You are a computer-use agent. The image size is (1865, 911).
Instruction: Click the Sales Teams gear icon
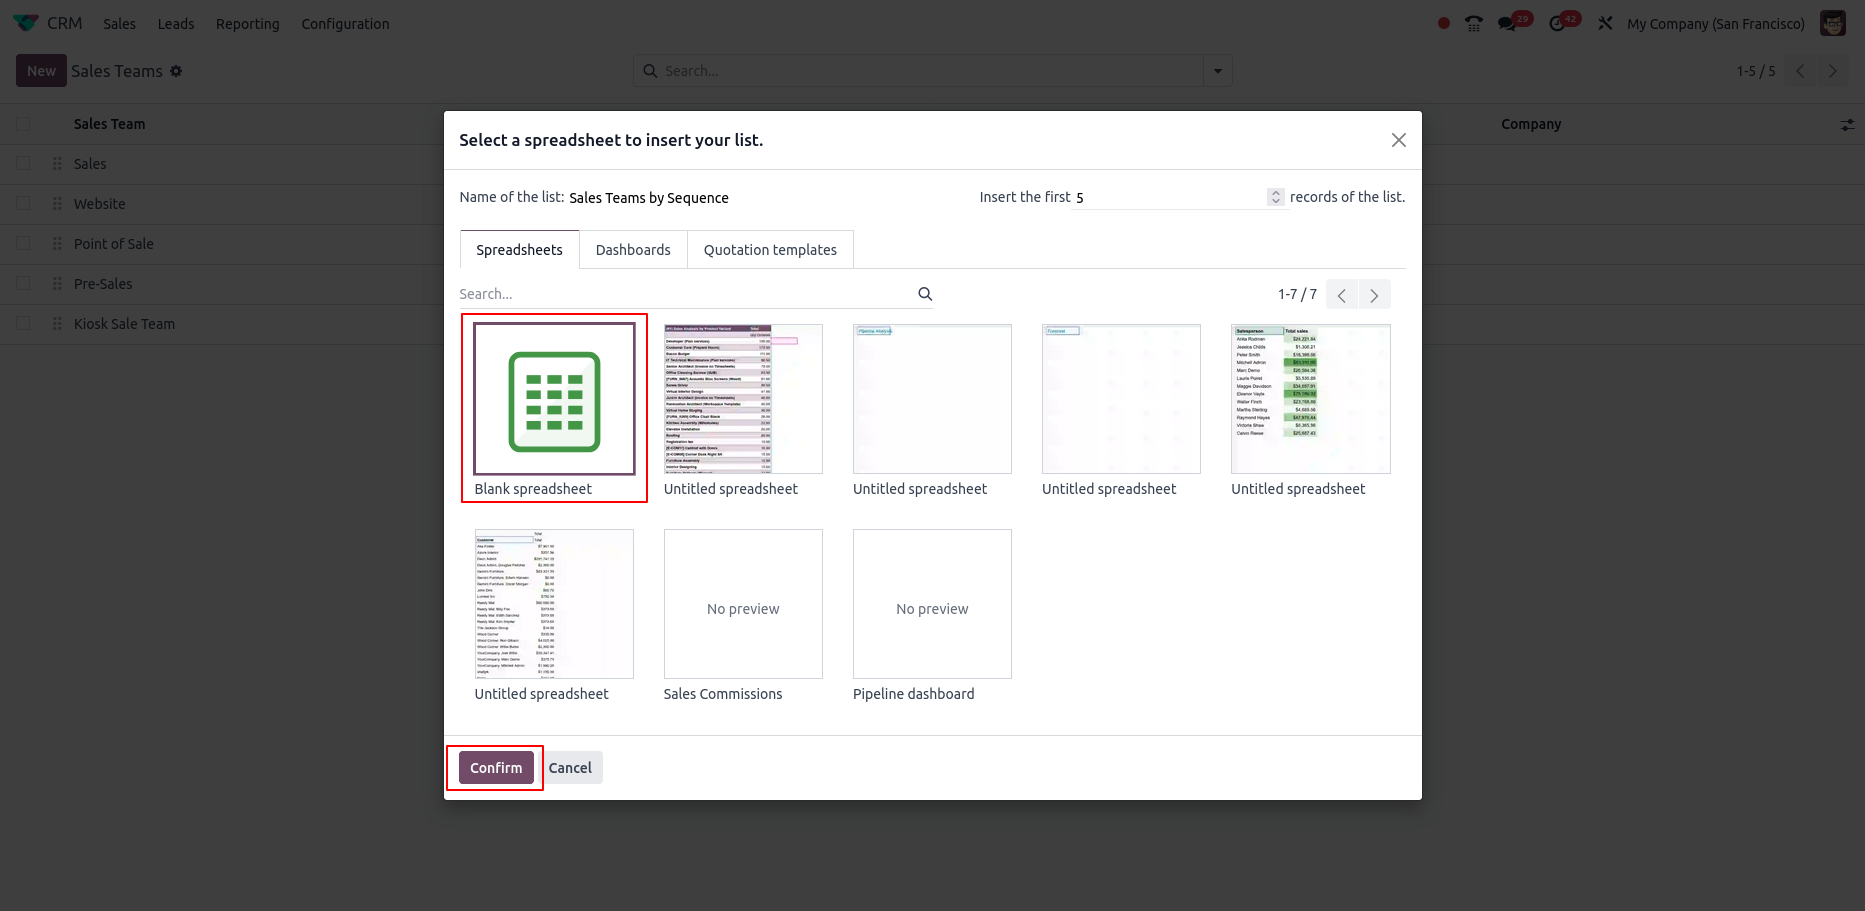click(176, 71)
